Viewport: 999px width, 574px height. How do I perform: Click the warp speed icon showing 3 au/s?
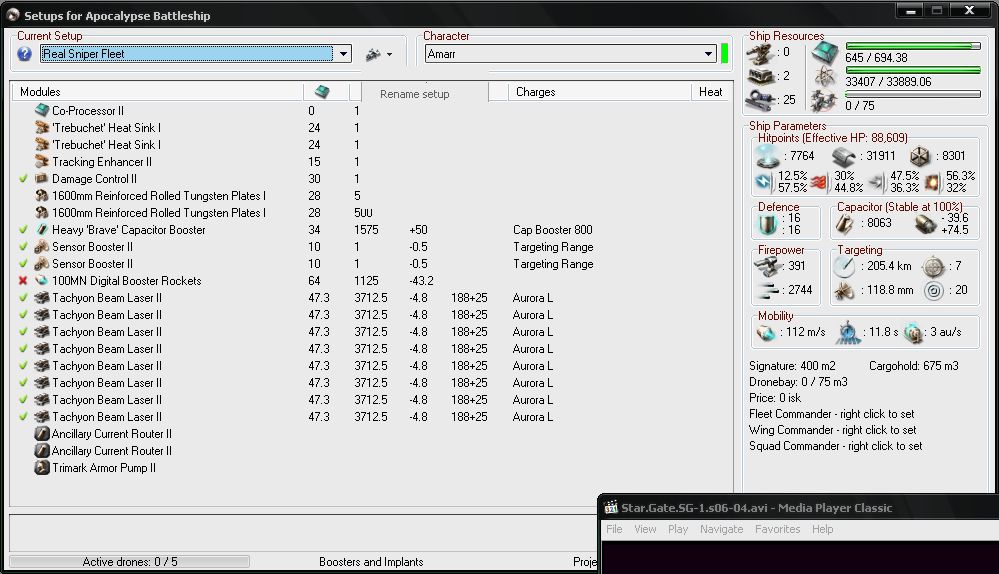pyautogui.click(x=913, y=333)
